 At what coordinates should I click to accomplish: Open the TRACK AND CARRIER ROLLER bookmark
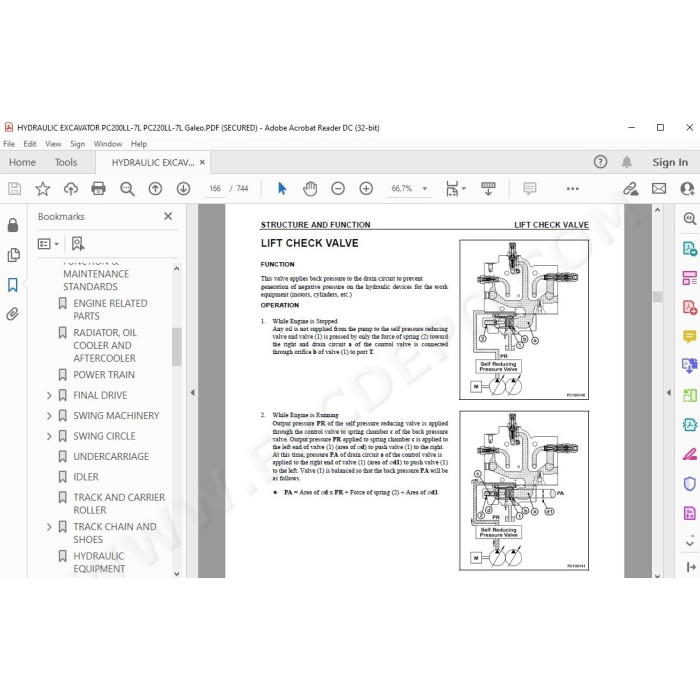(119, 504)
